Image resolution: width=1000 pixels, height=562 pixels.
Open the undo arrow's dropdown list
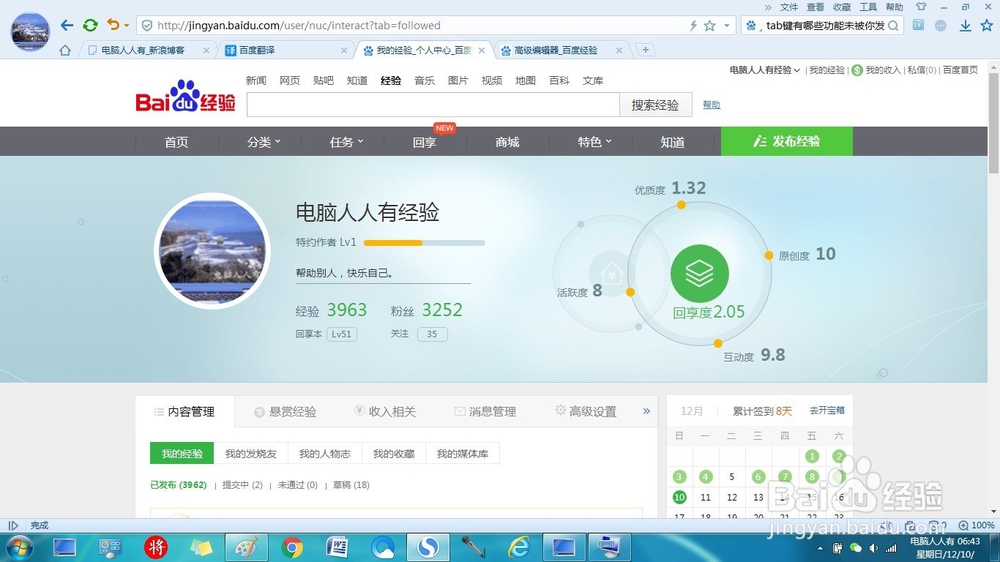[x=126, y=26]
